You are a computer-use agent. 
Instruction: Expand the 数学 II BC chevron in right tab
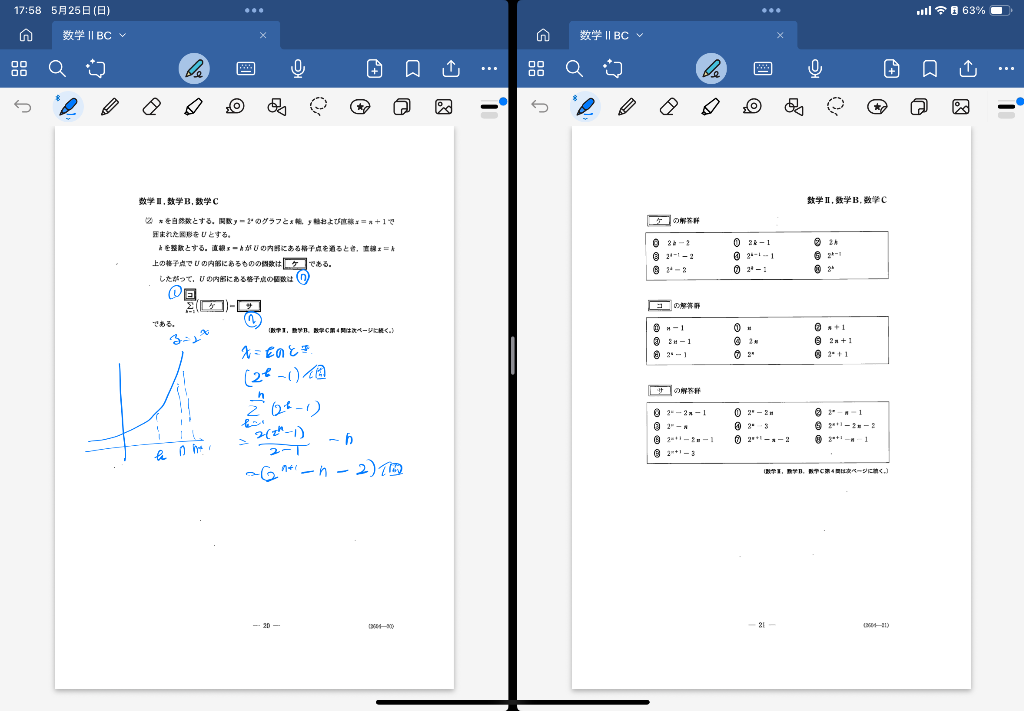pyautogui.click(x=640, y=35)
